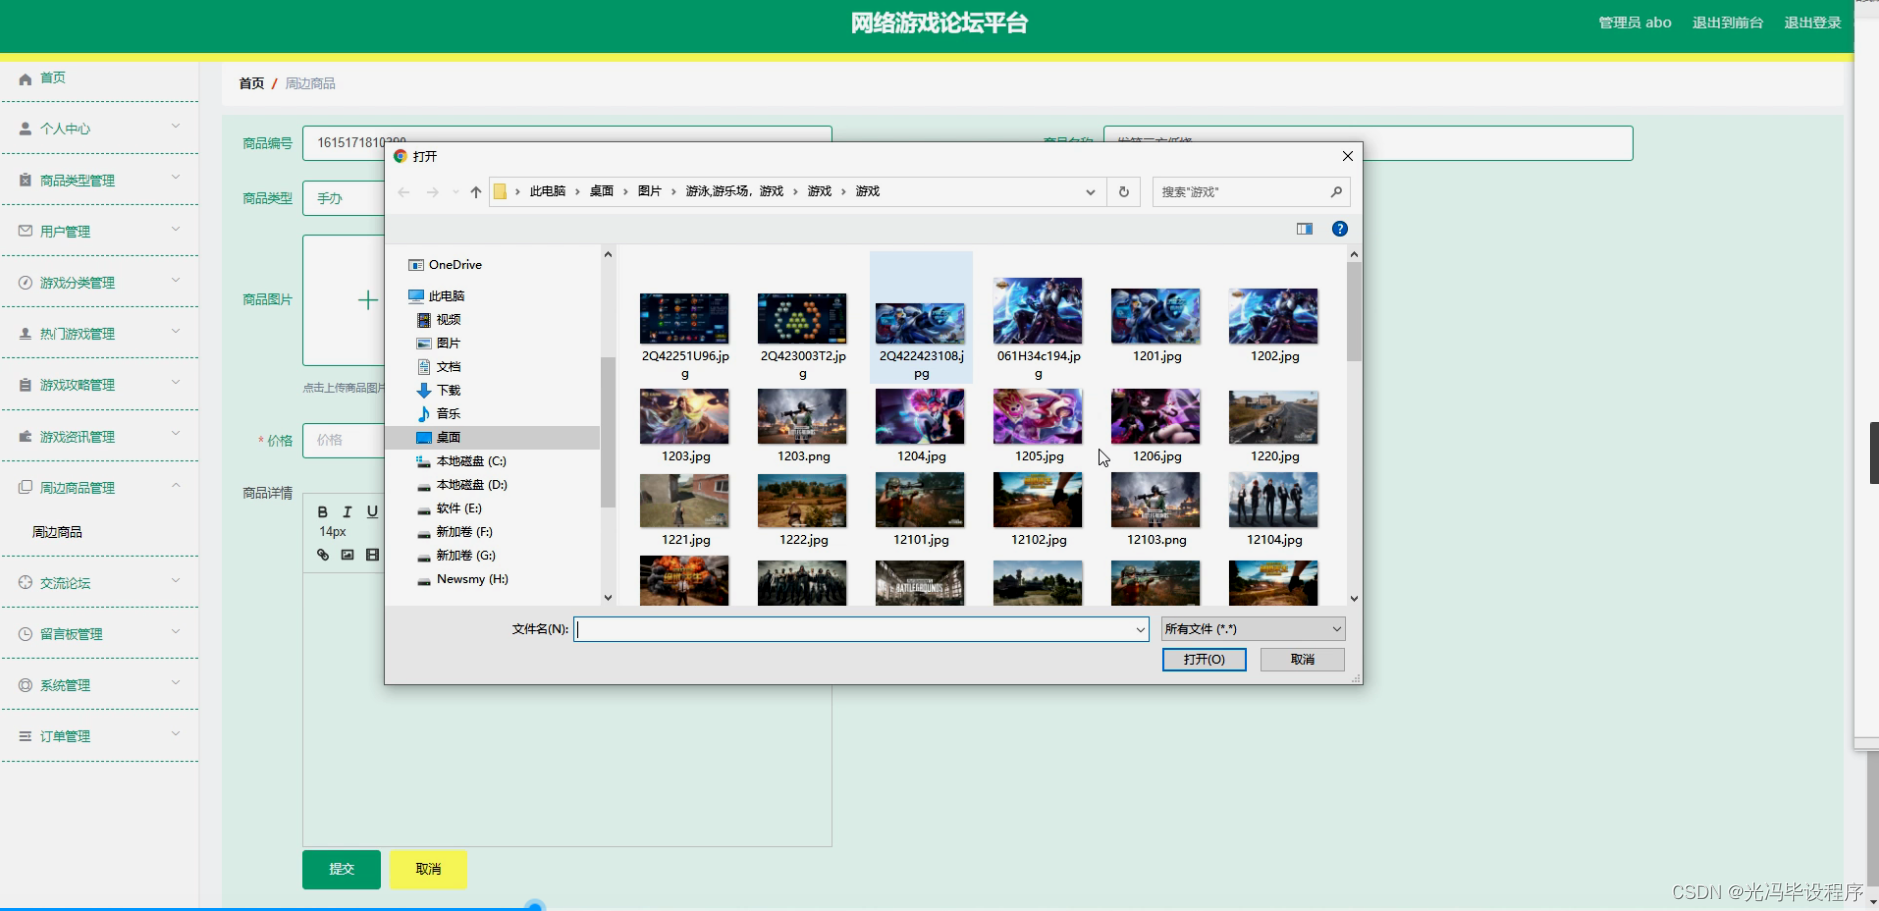Expand 订单管理 sidebar menu
The height and width of the screenshot is (911, 1879).
coord(100,736)
